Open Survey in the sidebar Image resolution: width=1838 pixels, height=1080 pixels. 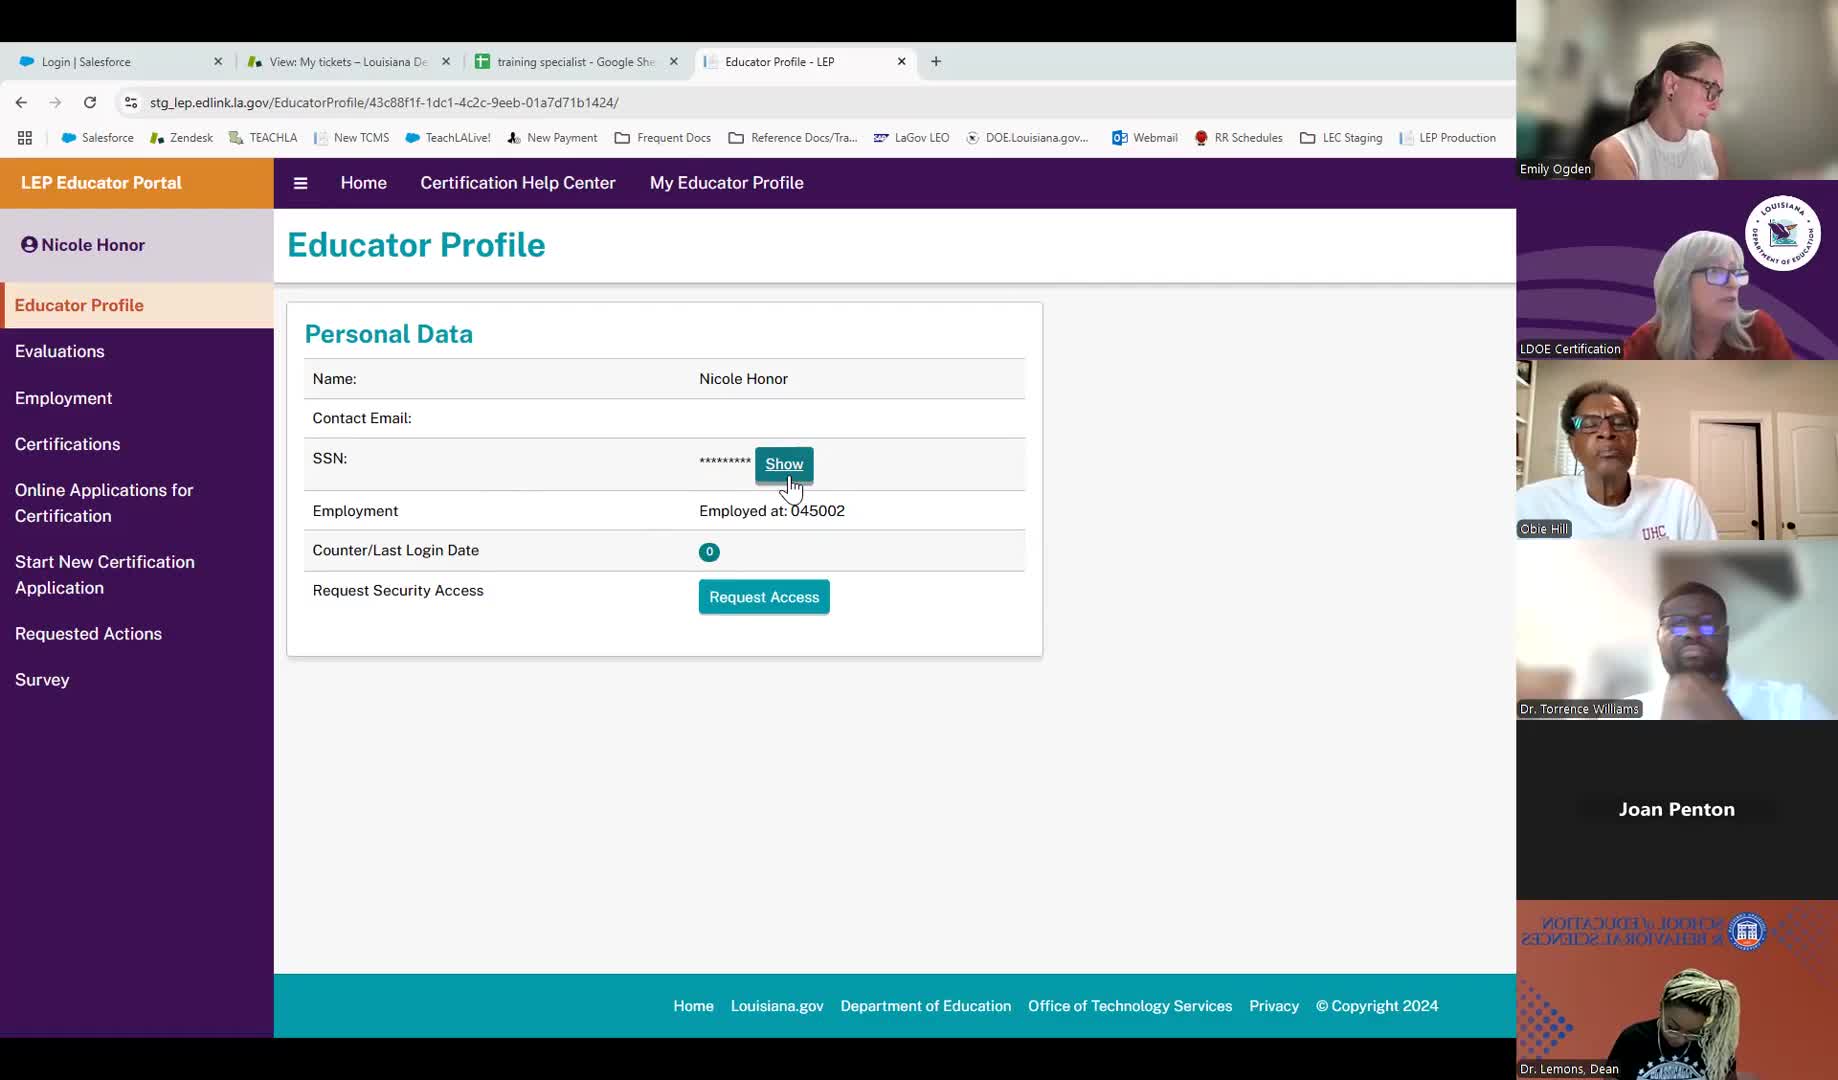click(x=42, y=680)
